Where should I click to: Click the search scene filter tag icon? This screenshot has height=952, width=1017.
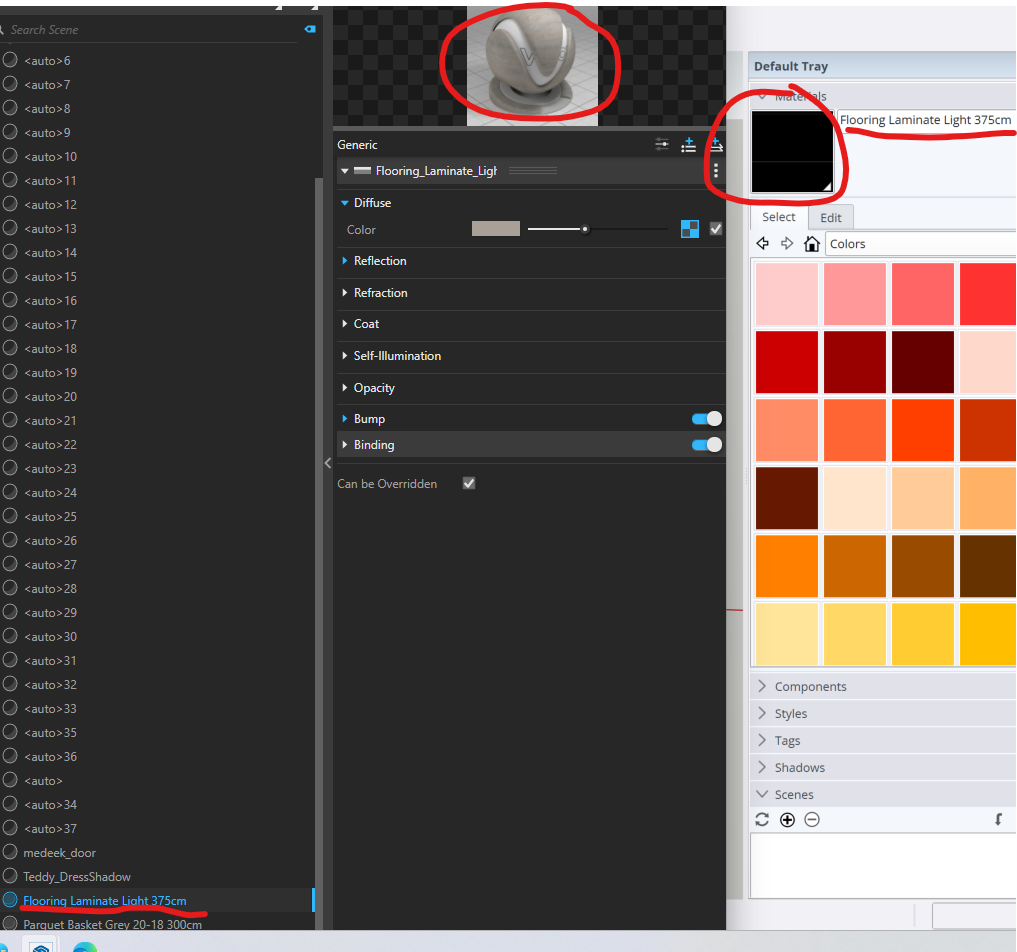(310, 29)
